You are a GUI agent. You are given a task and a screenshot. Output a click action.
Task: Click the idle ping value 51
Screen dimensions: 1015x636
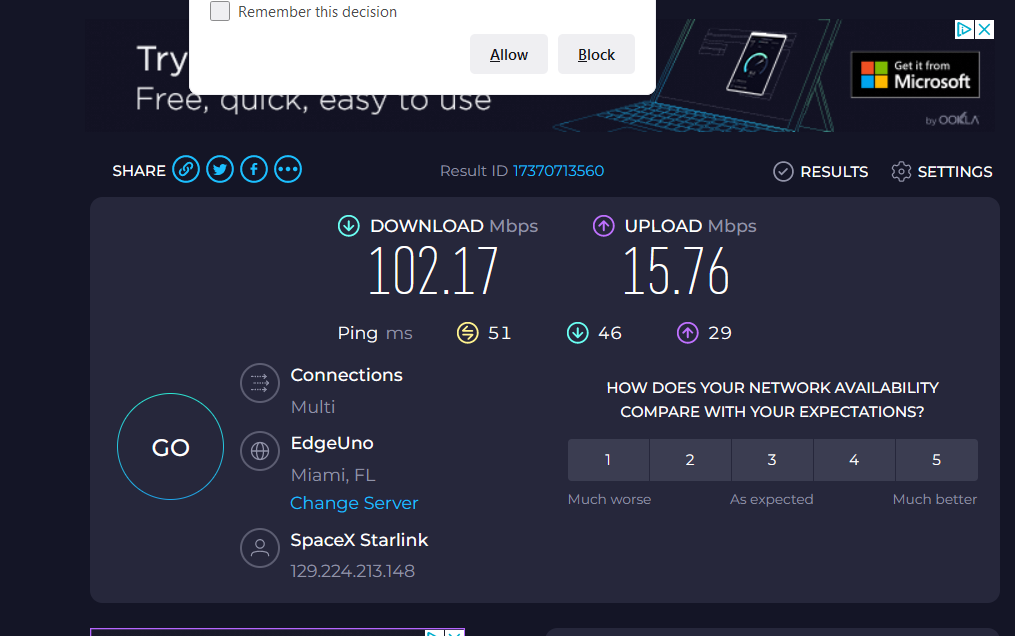[499, 333]
